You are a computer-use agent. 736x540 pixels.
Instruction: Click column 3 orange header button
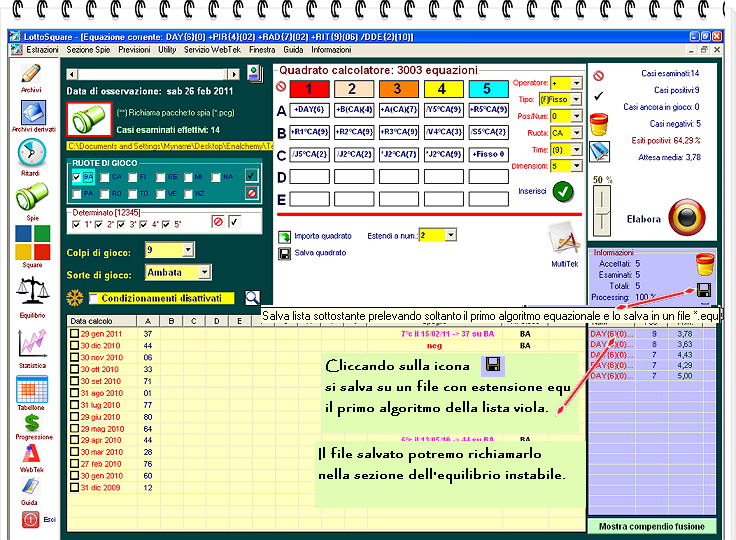pyautogui.click(x=399, y=89)
